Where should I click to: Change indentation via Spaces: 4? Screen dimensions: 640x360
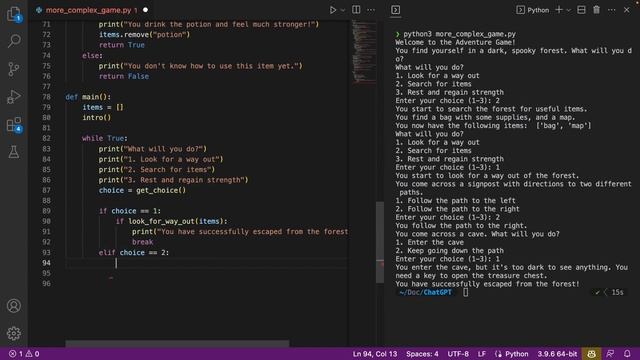[422, 354]
